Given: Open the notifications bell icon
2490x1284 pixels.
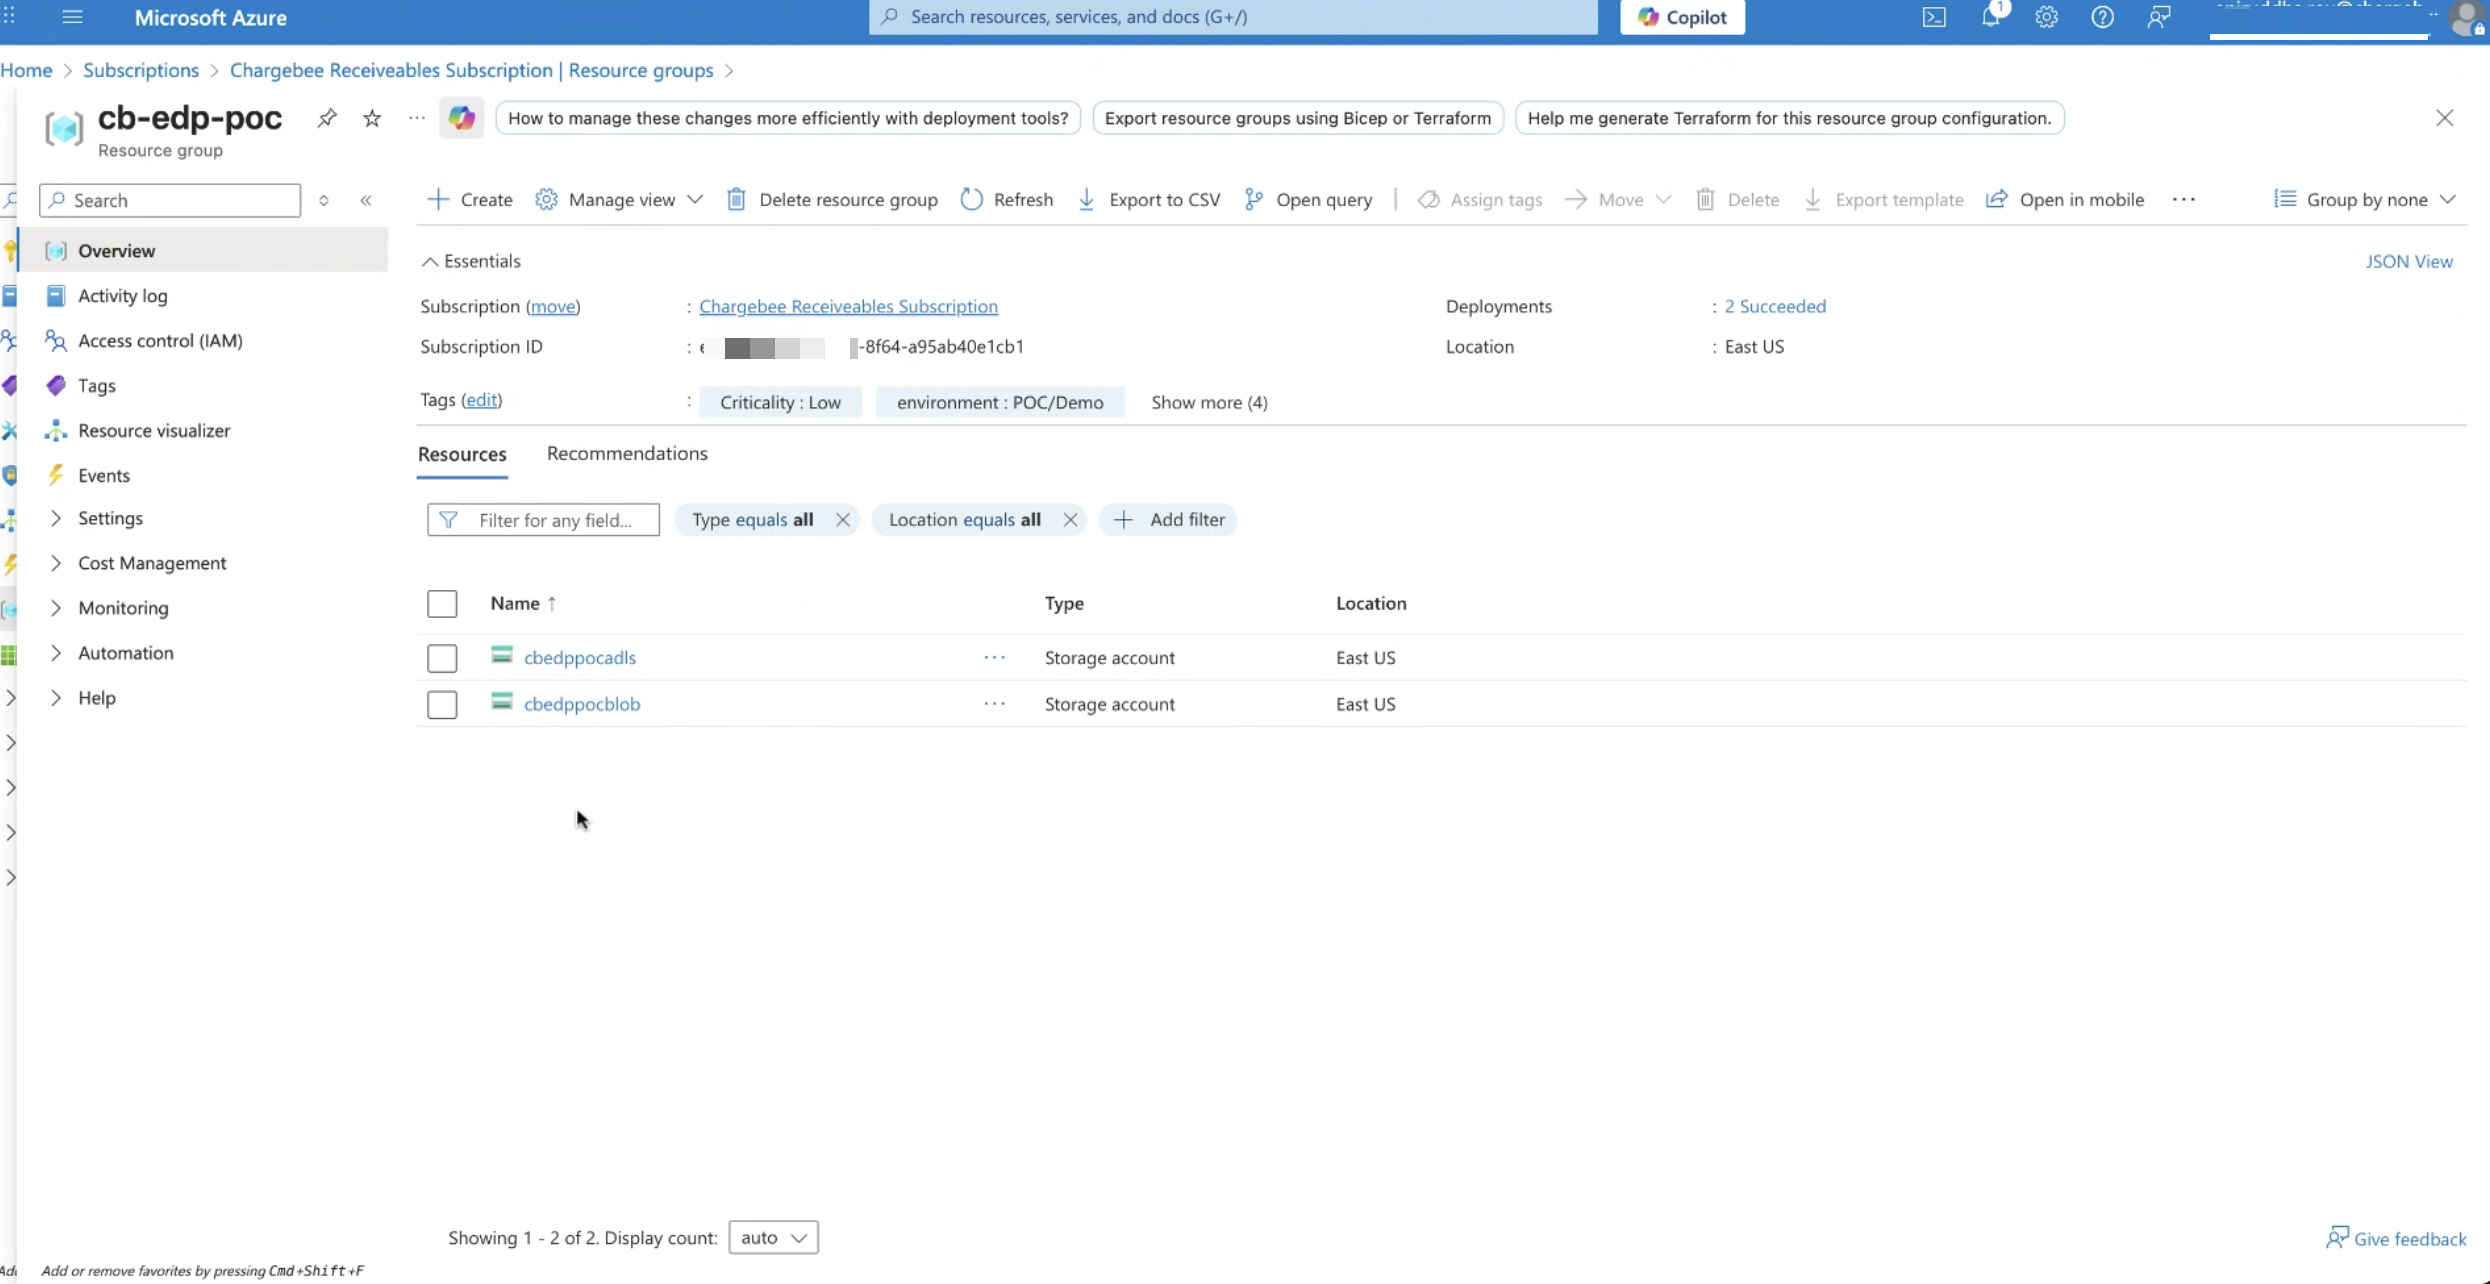Looking at the screenshot, I should 1990,17.
